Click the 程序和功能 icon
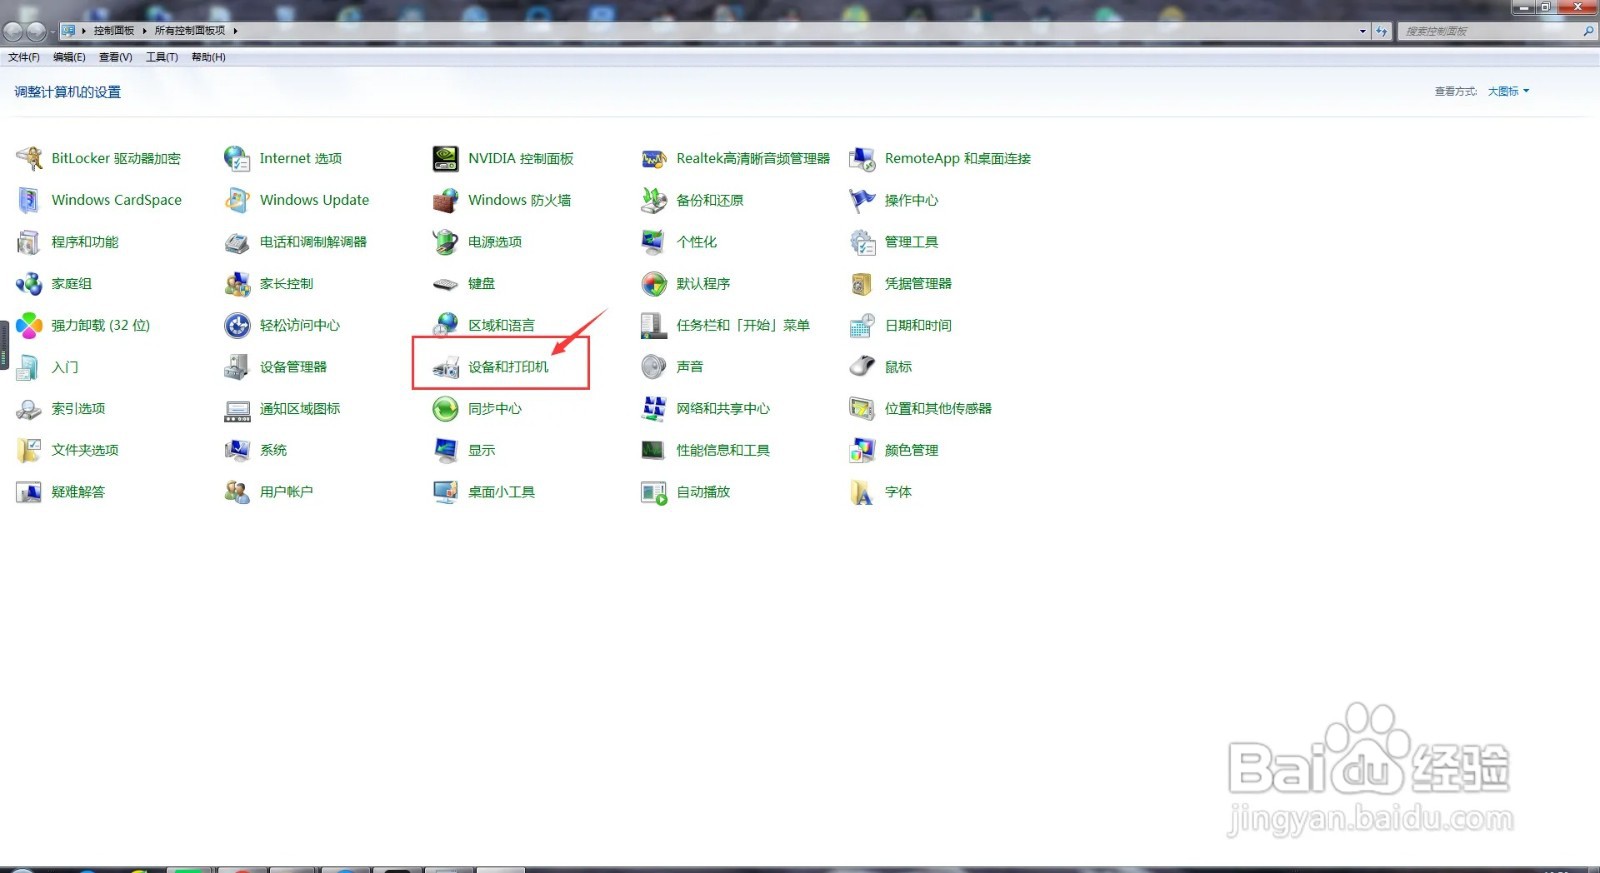Viewport: 1600px width, 873px height. 29,242
